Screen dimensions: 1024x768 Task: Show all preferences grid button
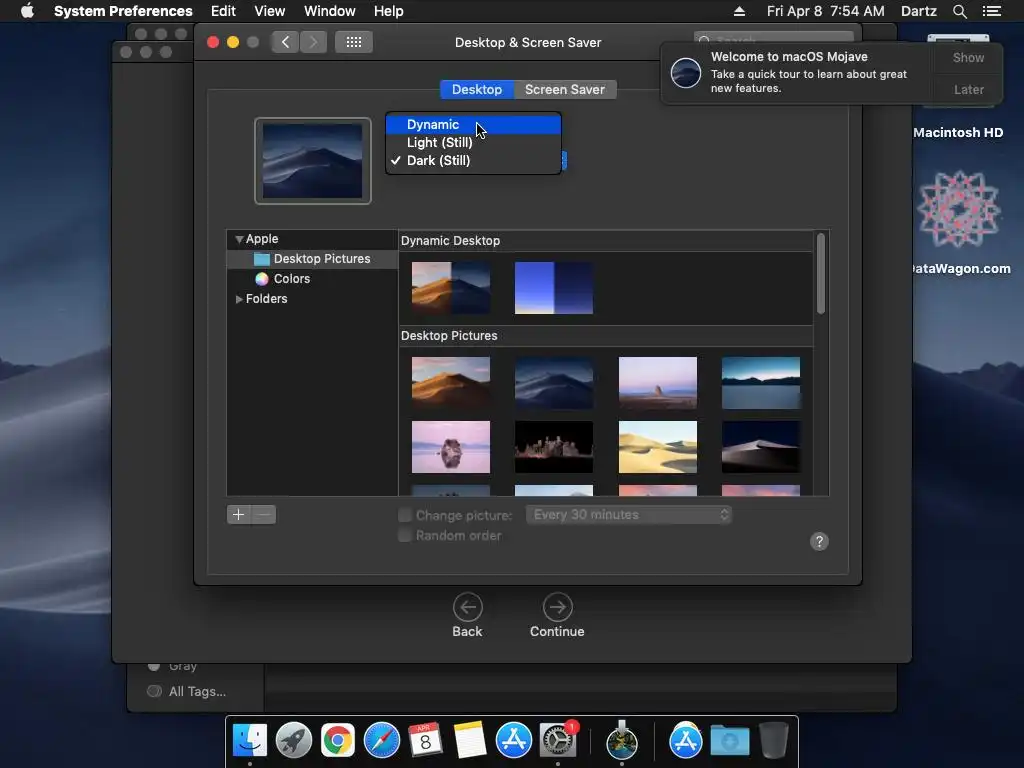click(x=353, y=42)
